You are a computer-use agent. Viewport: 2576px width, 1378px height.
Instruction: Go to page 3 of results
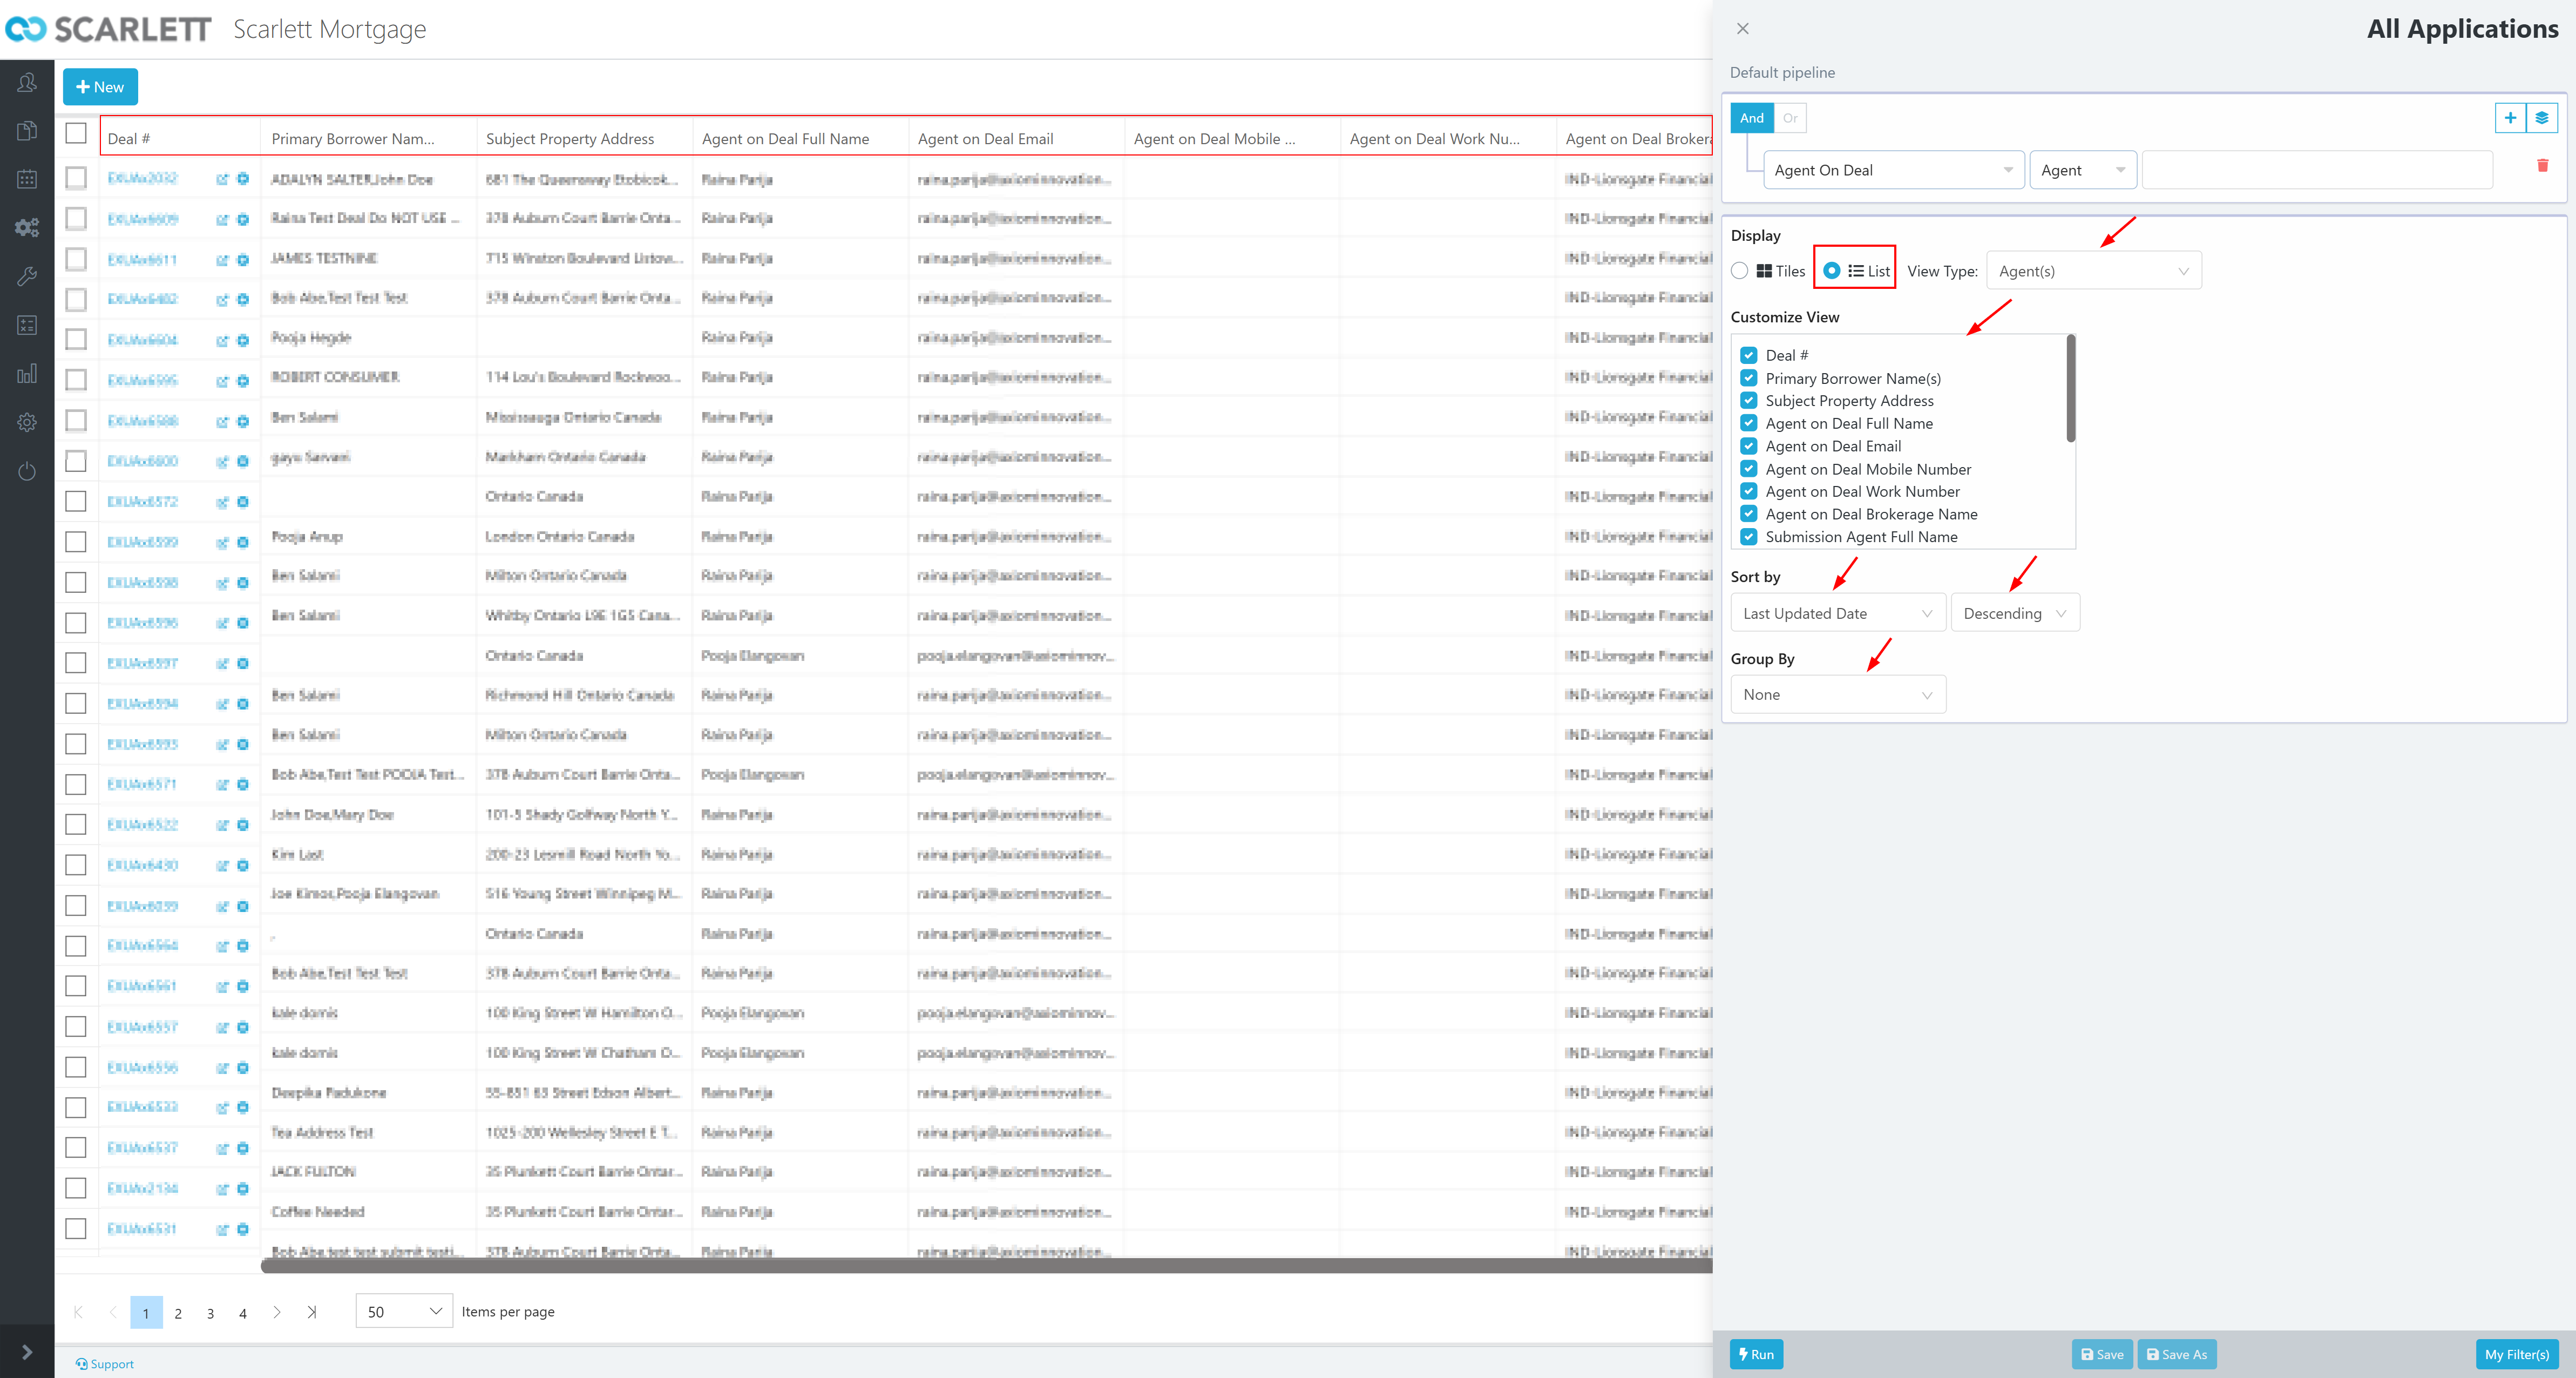210,1313
